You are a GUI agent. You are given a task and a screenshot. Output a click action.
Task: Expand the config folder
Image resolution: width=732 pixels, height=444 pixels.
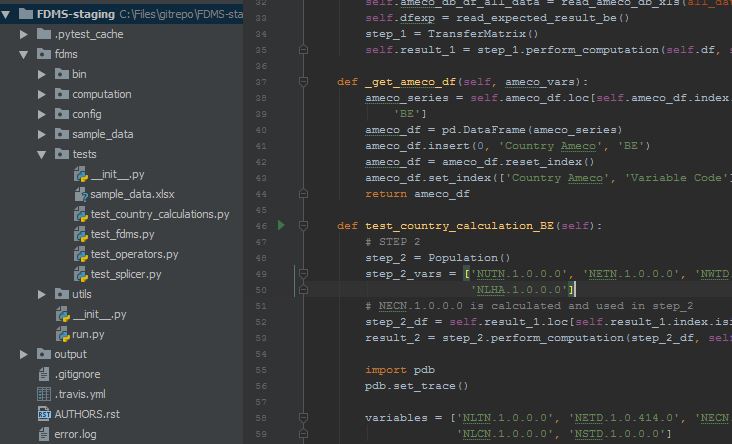[x=42, y=114]
